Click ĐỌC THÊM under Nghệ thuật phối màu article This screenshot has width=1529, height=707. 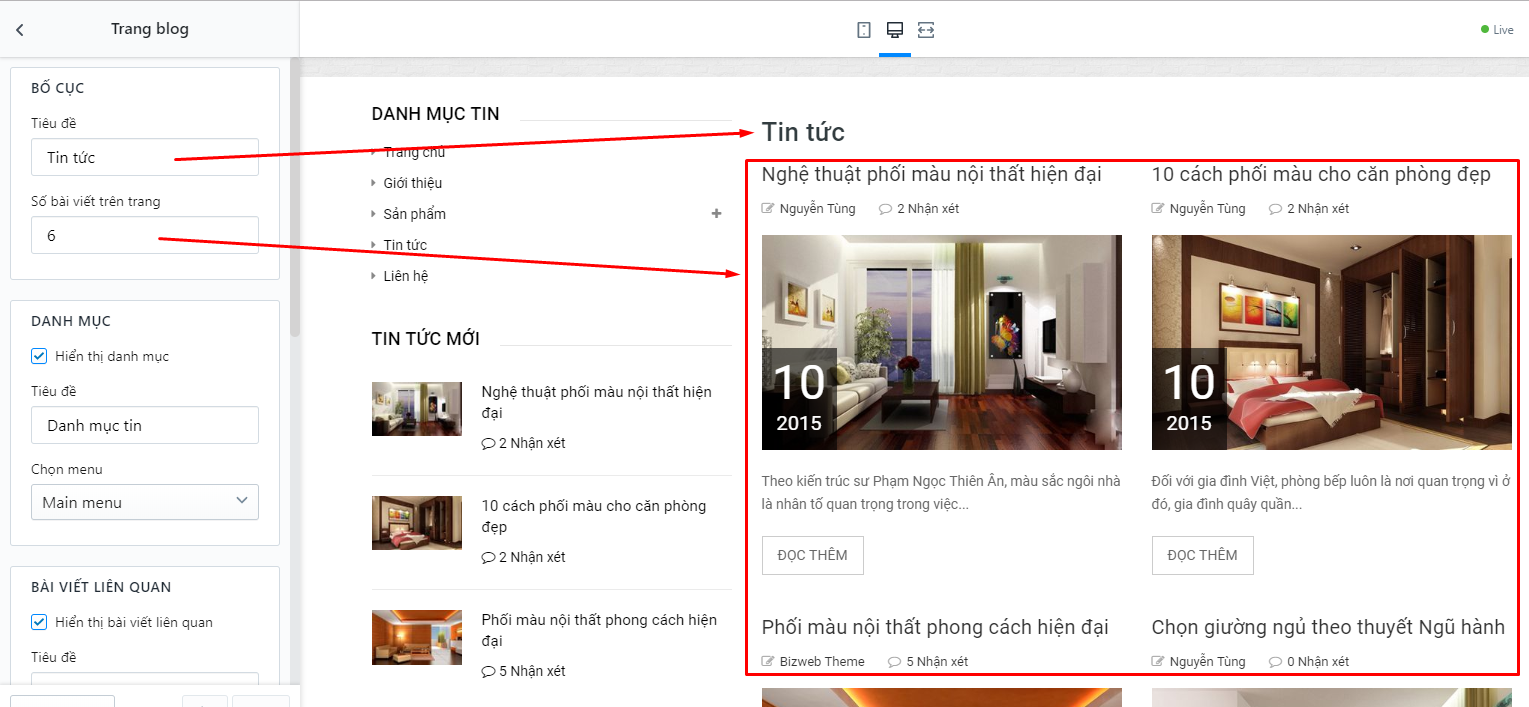click(812, 555)
